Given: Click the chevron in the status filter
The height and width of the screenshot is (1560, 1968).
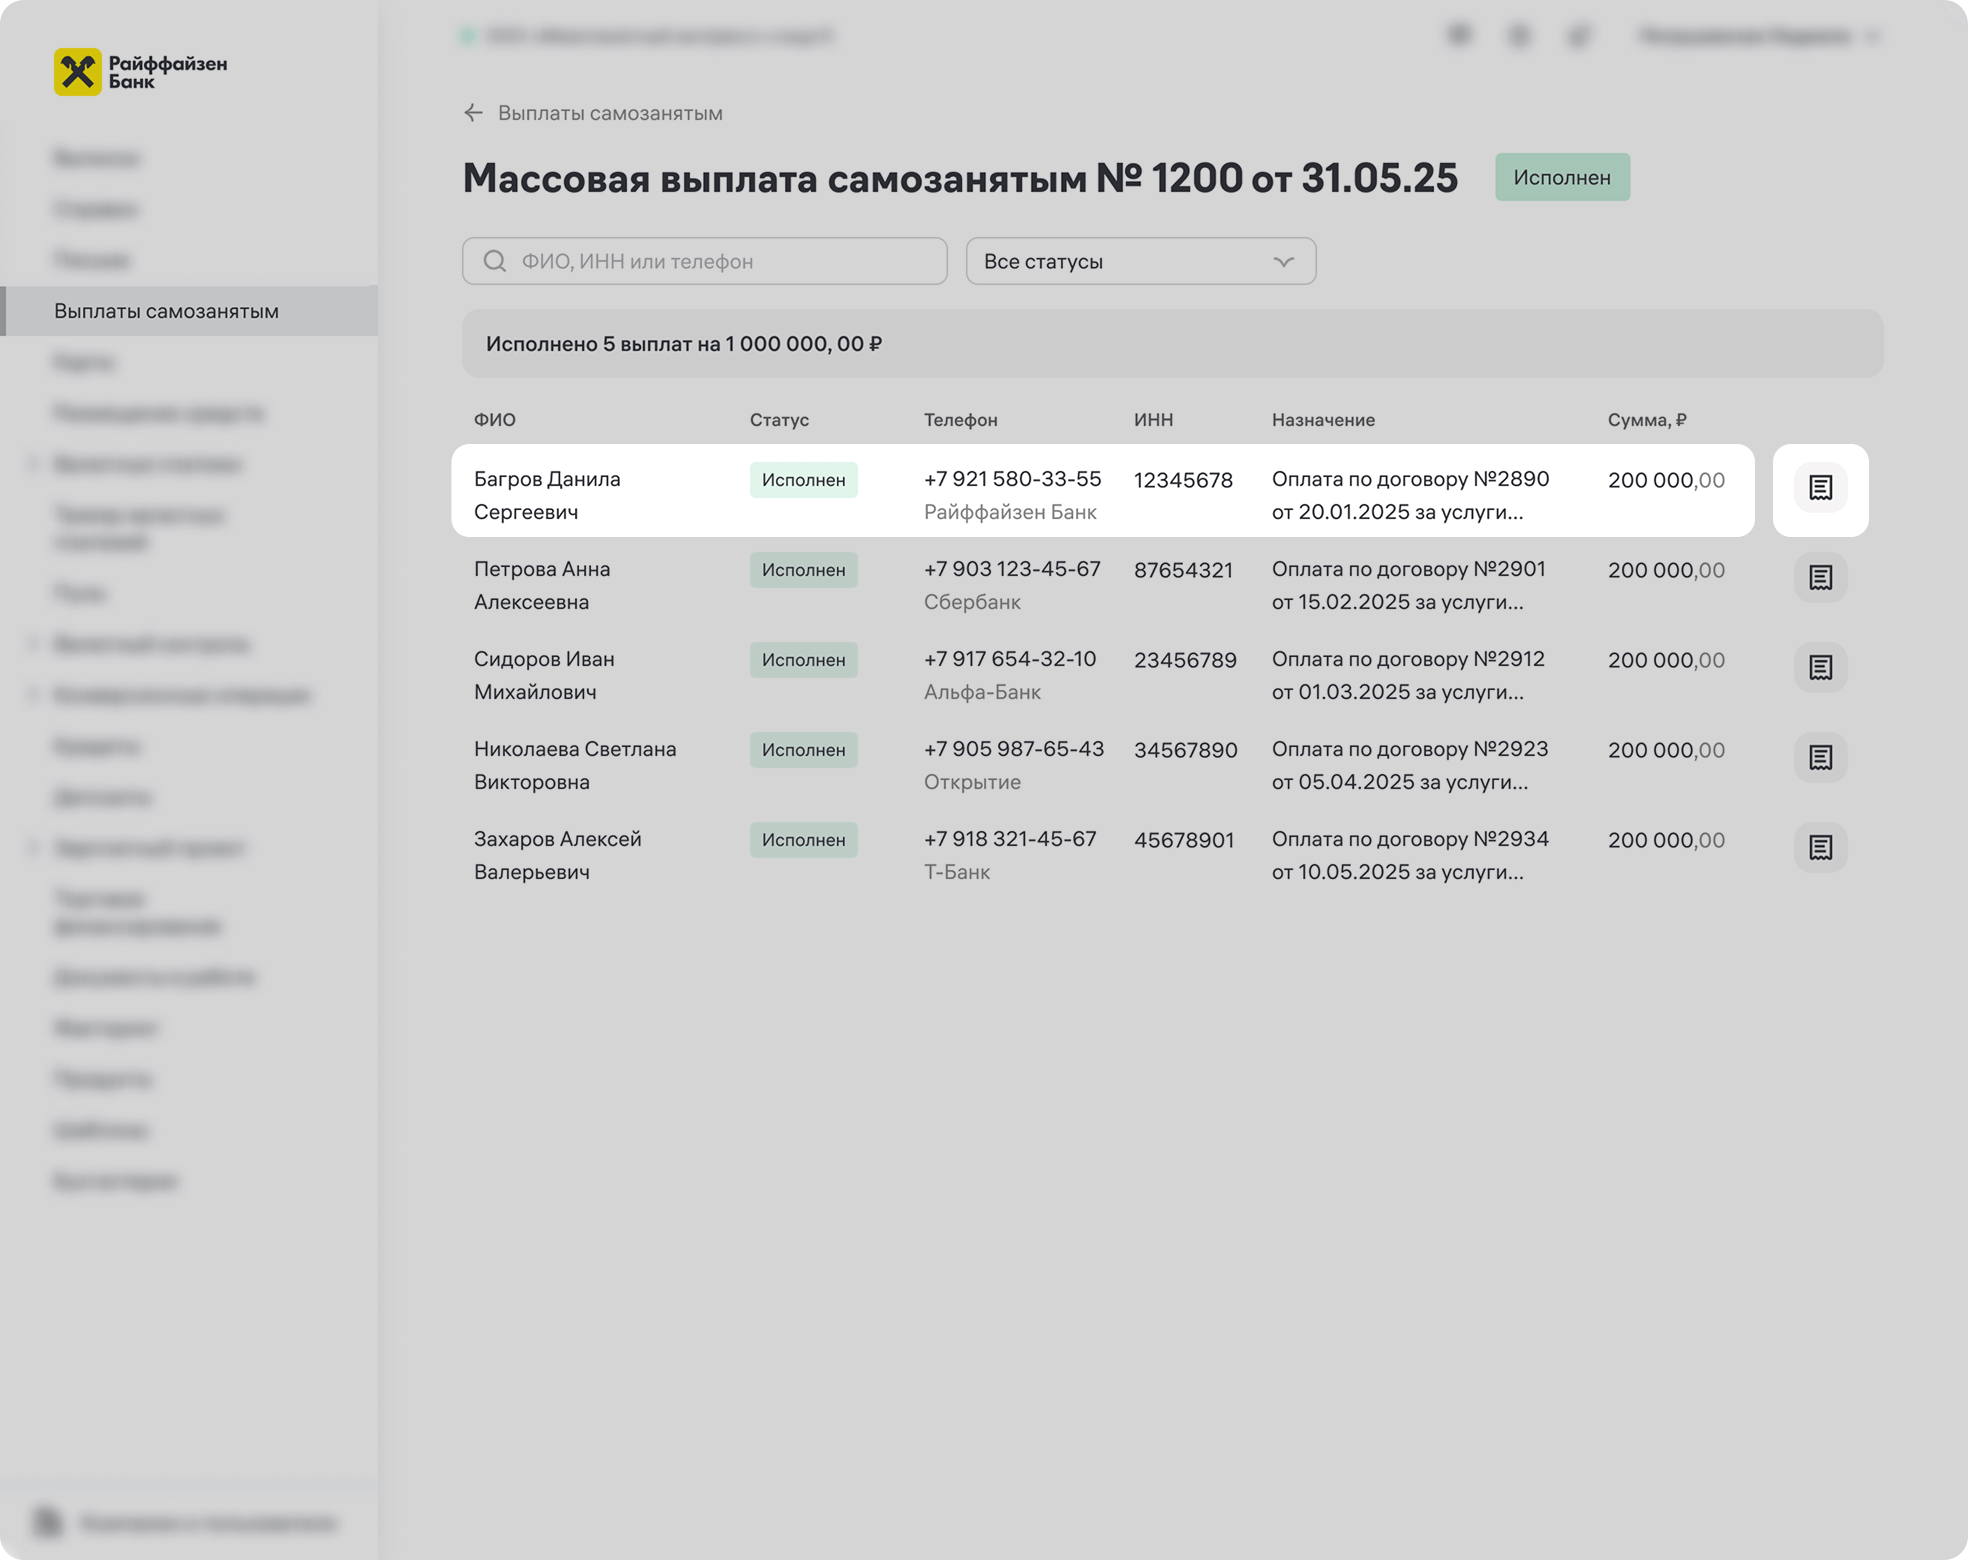Looking at the screenshot, I should tap(1283, 261).
